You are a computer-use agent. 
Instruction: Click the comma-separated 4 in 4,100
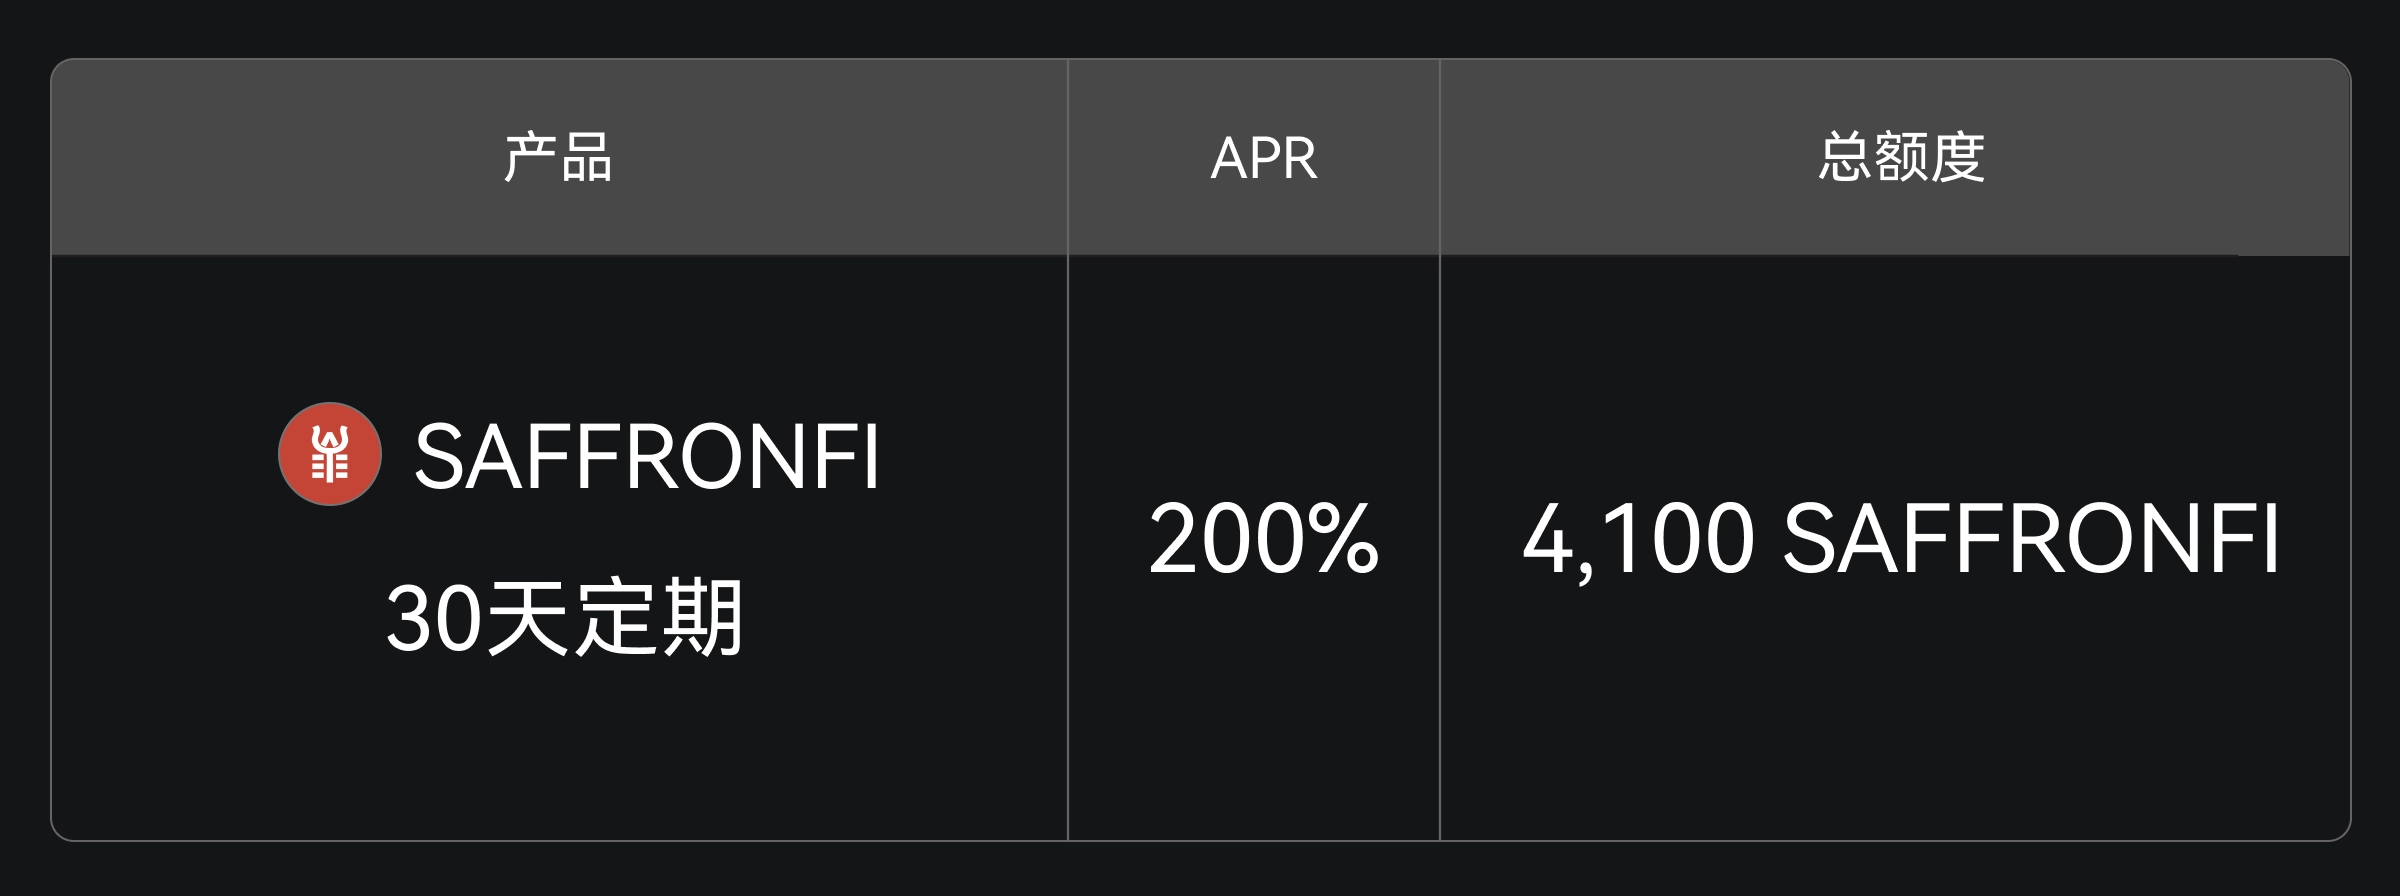click(x=1546, y=540)
